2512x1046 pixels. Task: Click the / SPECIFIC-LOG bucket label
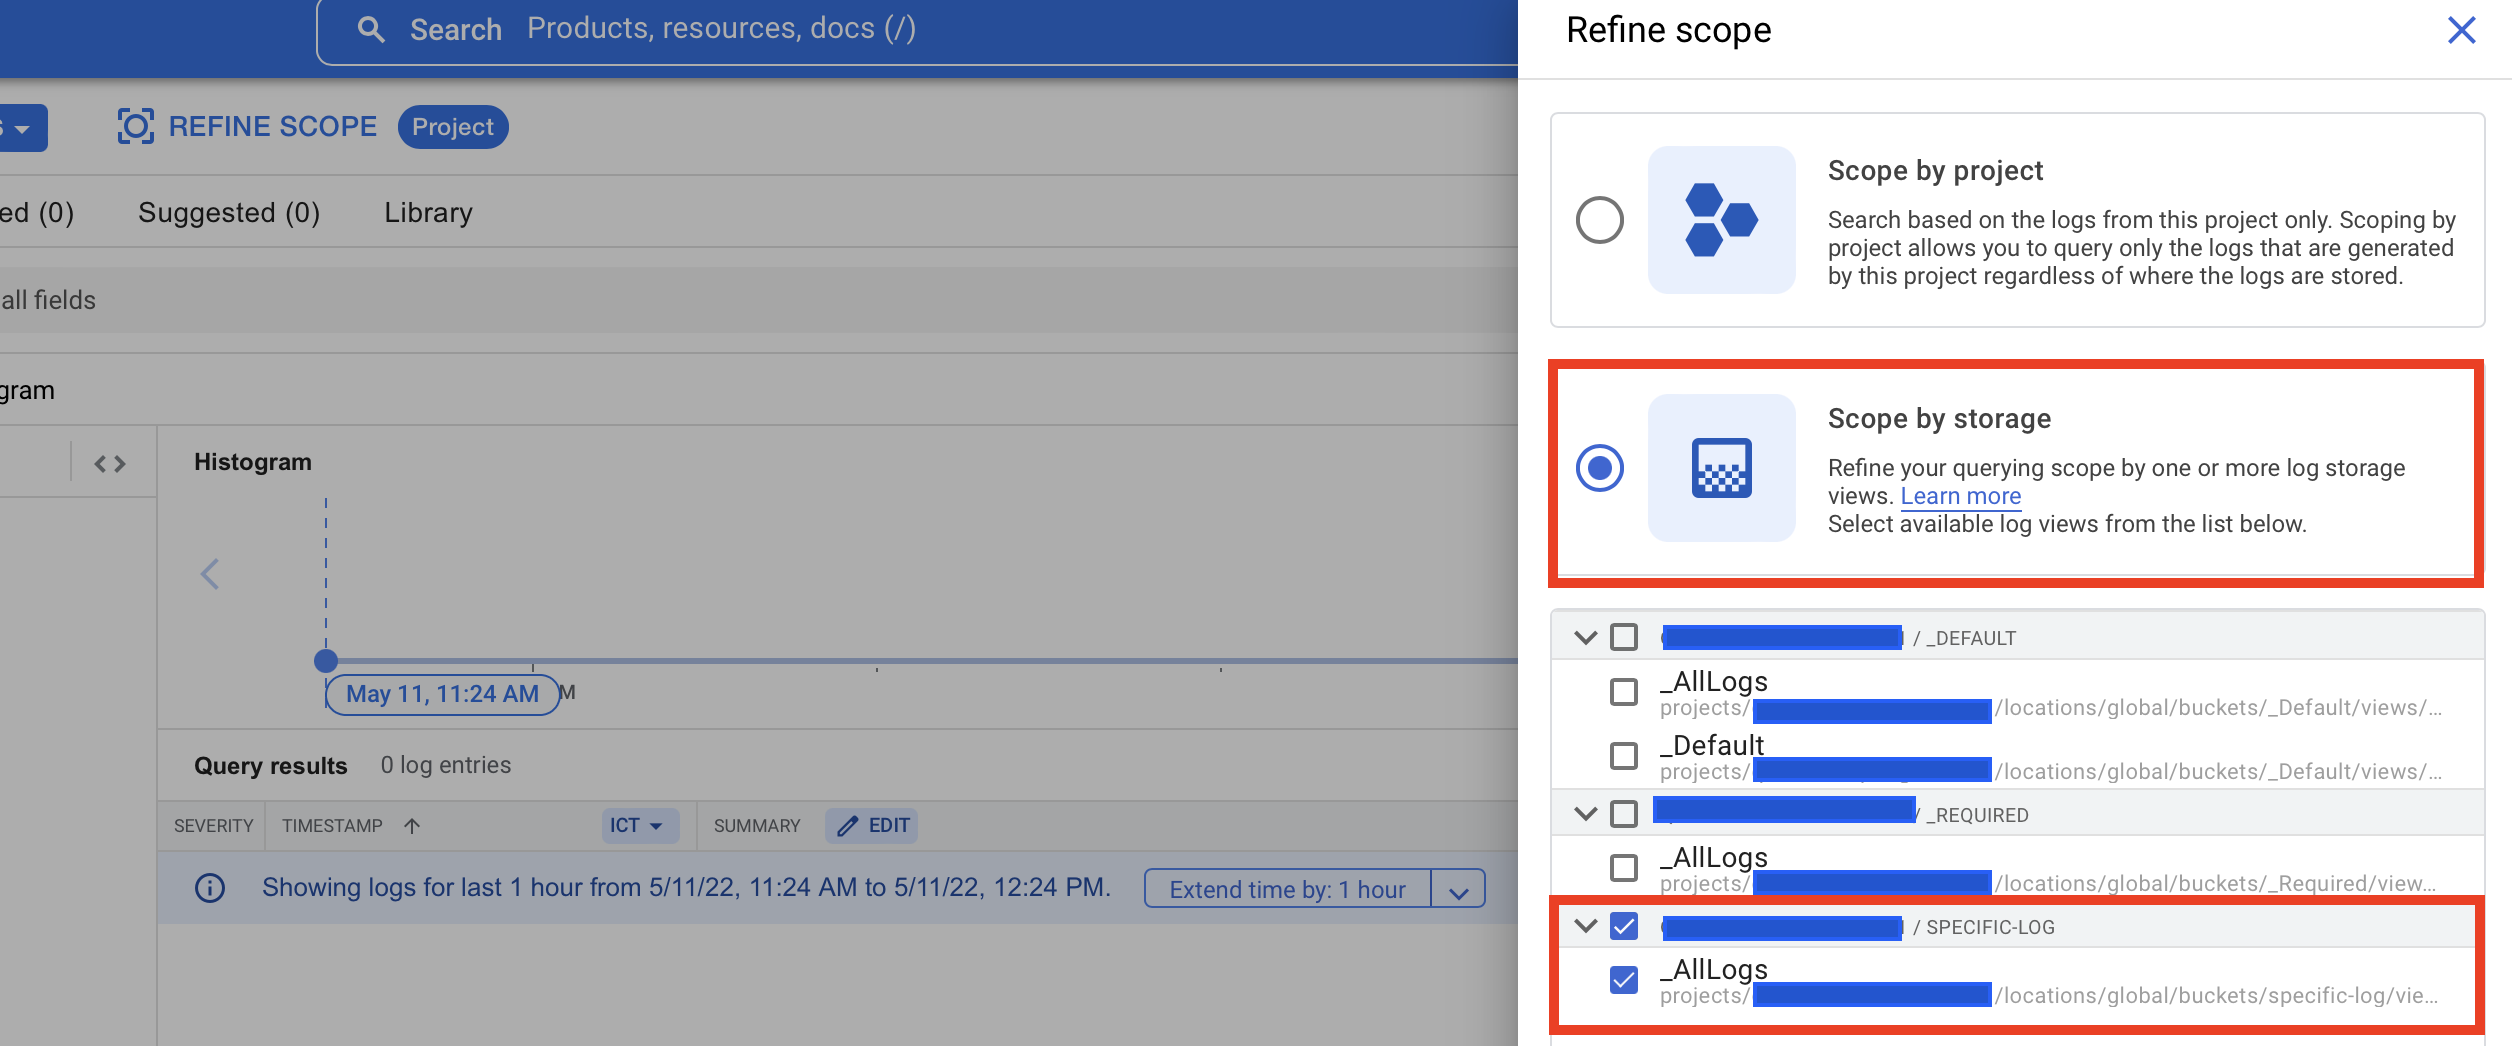click(x=1984, y=927)
